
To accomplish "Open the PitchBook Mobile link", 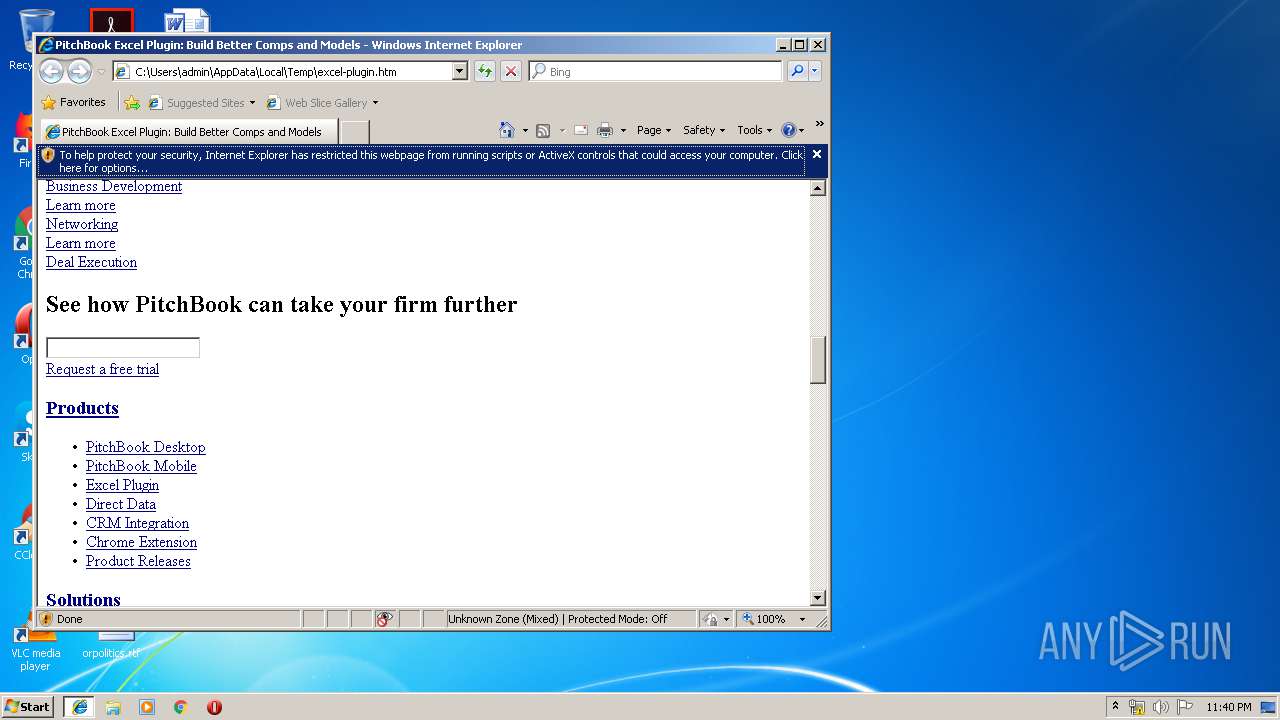I will [141, 466].
